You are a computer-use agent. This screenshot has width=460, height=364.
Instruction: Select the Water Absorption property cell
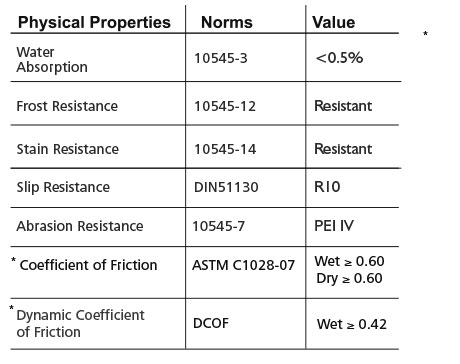coord(52,59)
